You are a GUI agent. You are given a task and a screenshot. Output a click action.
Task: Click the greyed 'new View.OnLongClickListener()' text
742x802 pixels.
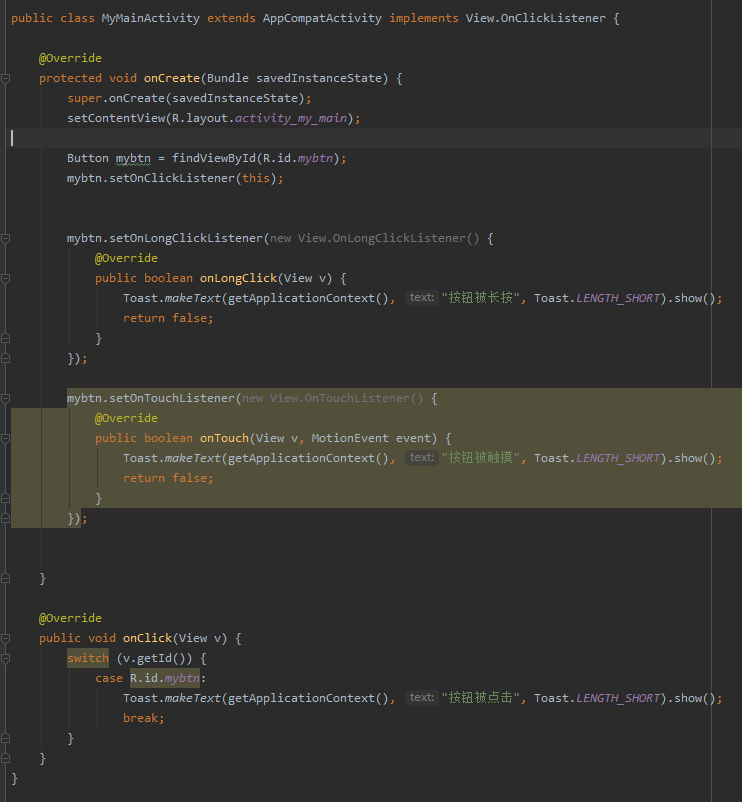(x=374, y=238)
